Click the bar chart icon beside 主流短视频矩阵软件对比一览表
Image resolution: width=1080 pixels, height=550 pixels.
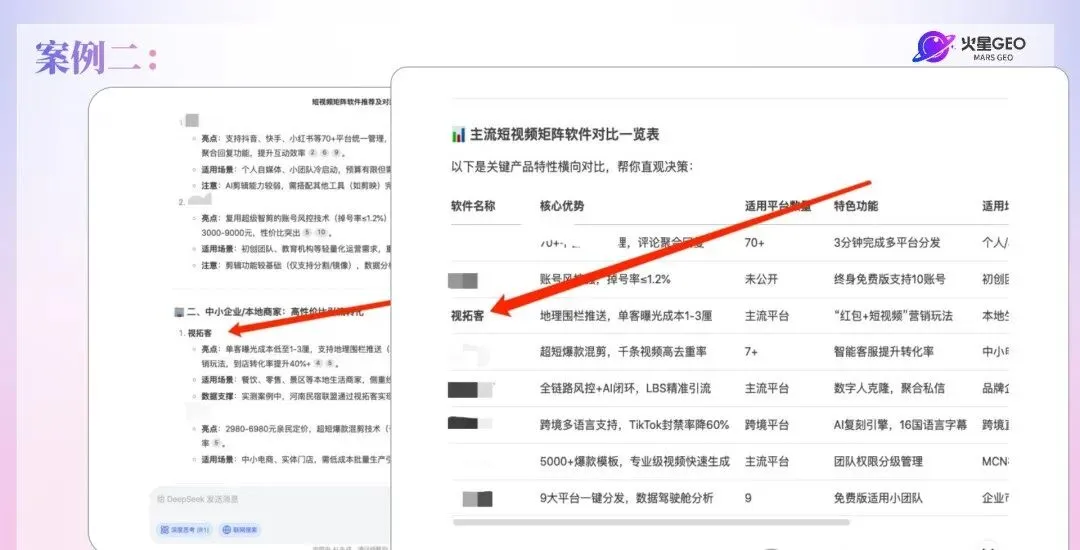click(x=458, y=134)
